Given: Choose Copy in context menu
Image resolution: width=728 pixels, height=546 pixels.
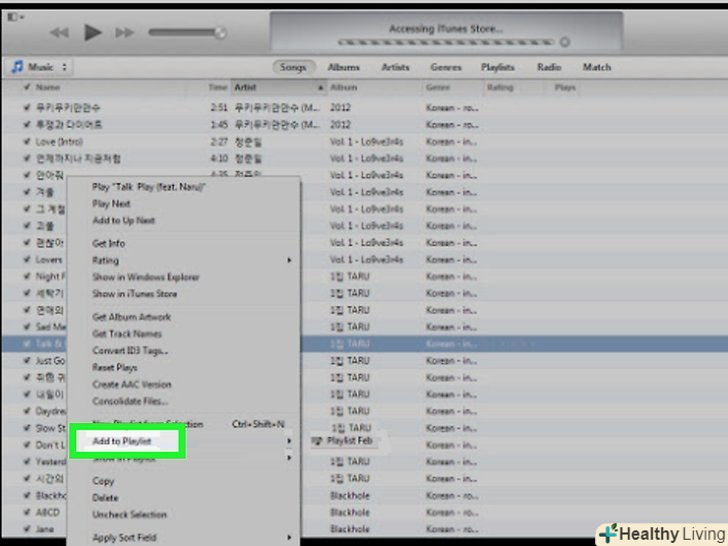Looking at the screenshot, I should pyautogui.click(x=103, y=481).
